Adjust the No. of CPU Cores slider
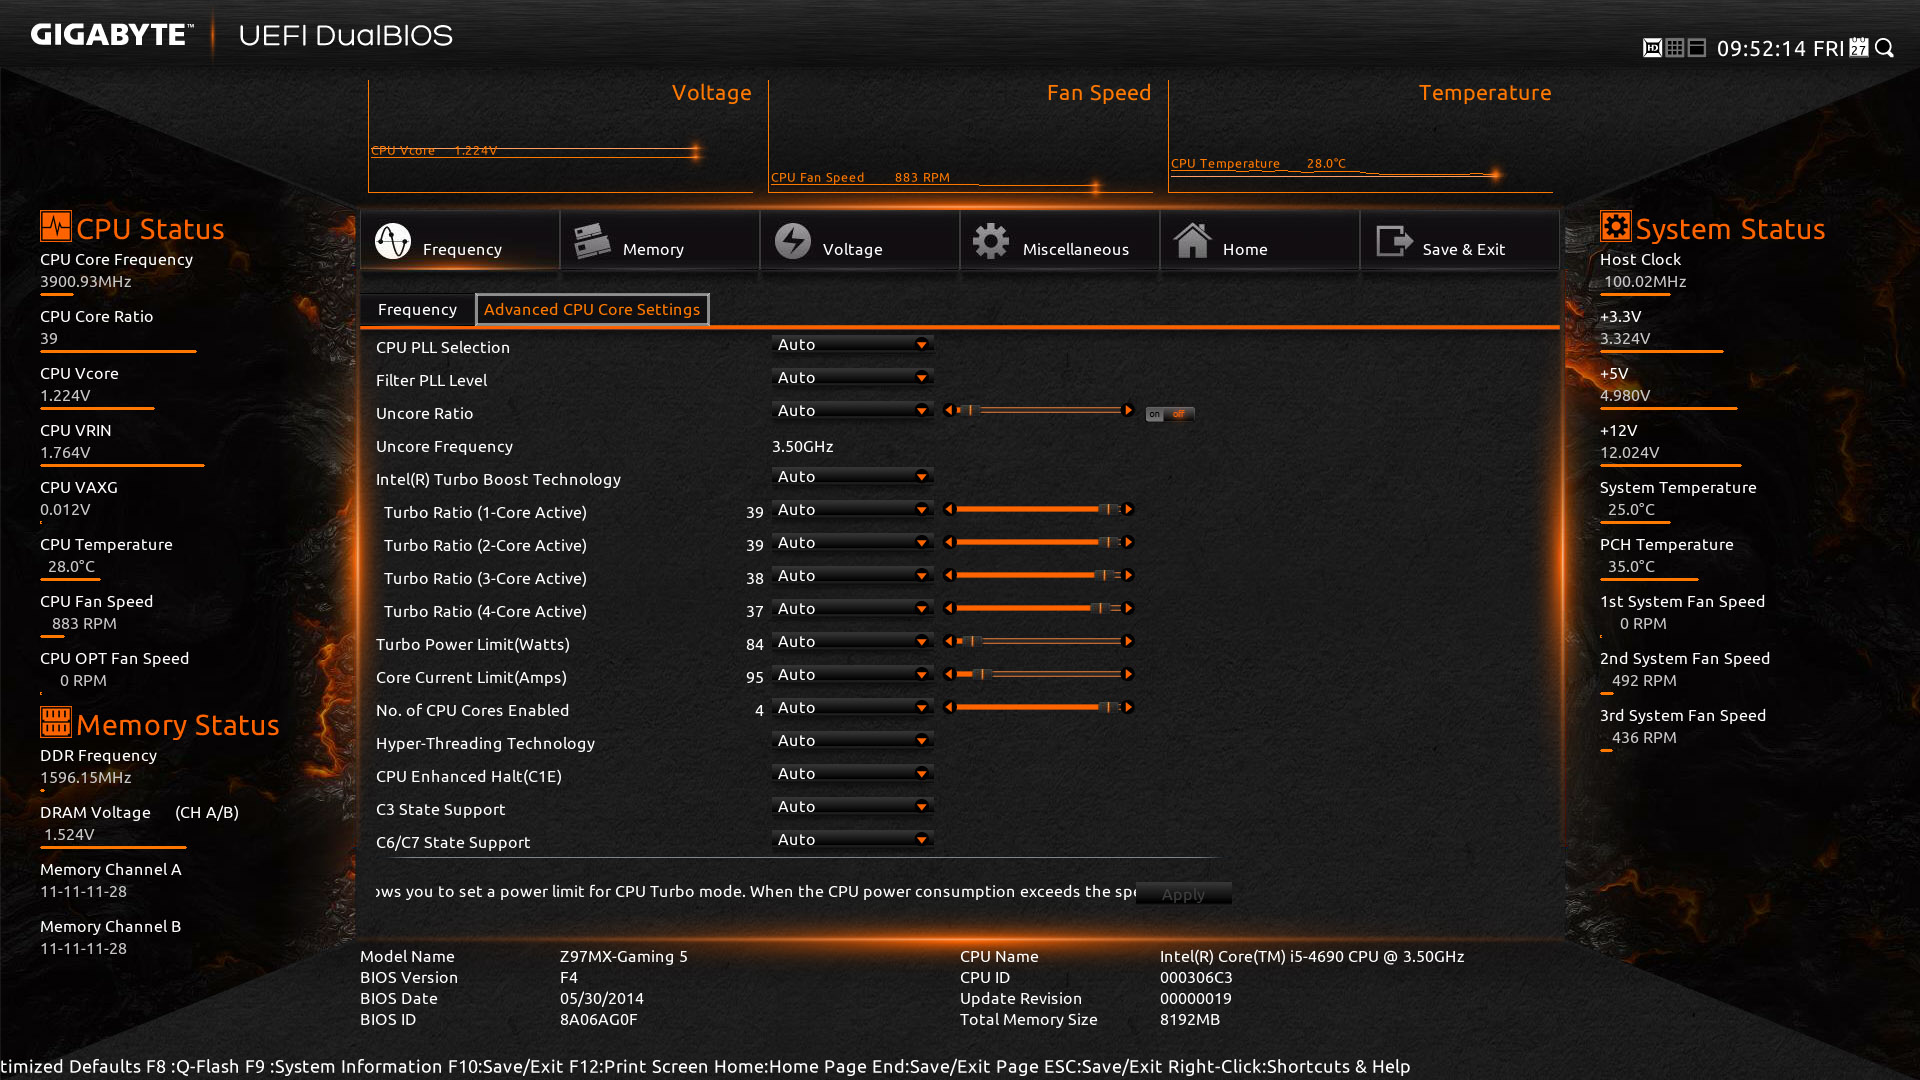 (x=1039, y=707)
